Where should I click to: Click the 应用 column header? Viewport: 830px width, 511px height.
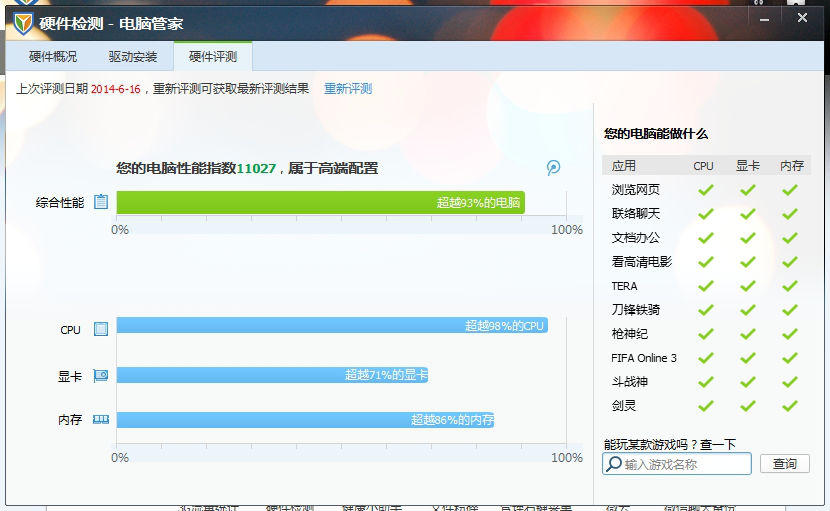(x=624, y=166)
